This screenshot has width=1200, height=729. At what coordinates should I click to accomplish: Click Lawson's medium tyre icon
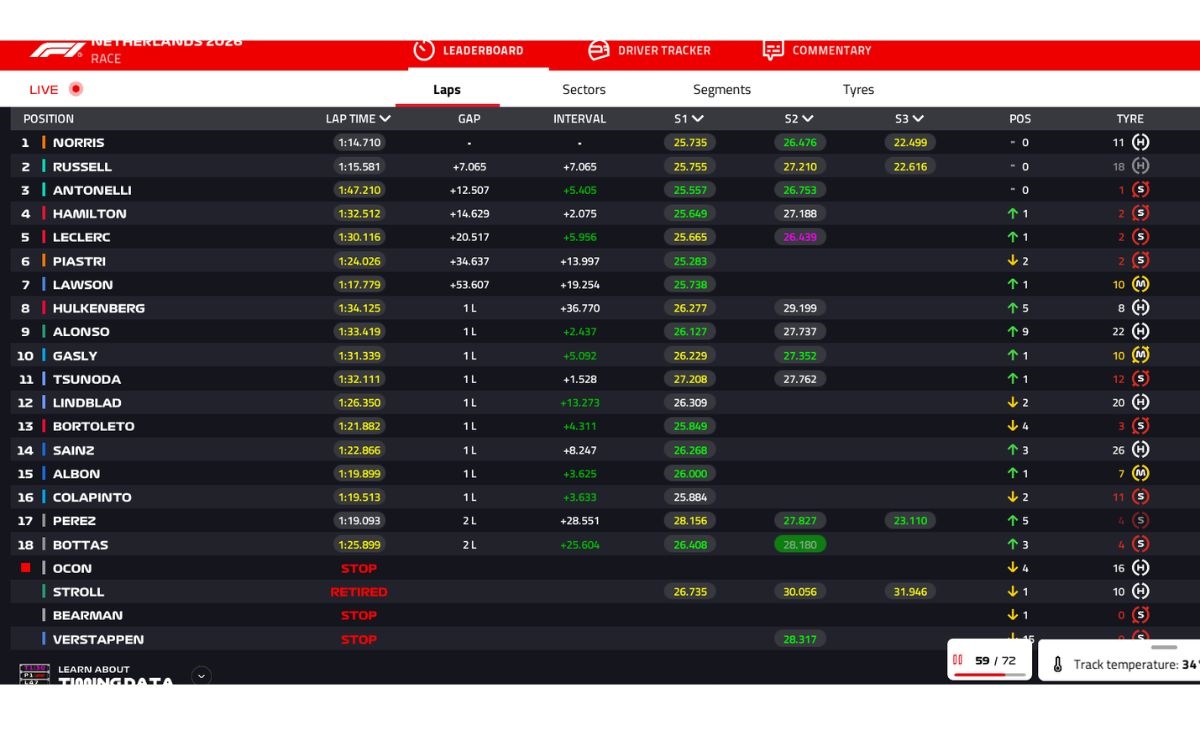click(x=1140, y=285)
